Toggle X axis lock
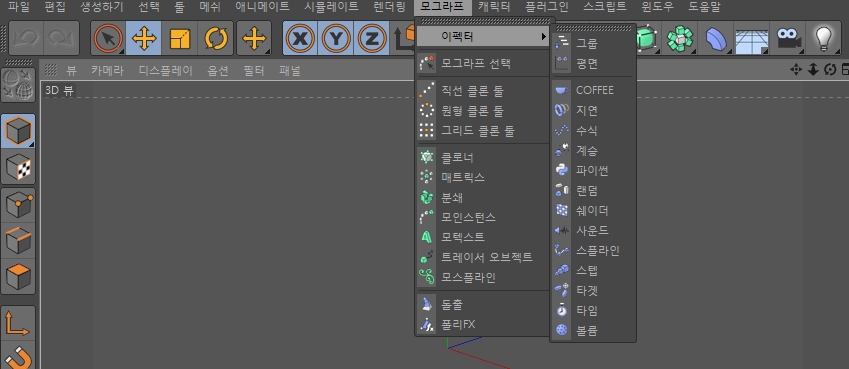Image resolution: width=849 pixels, height=369 pixels. [301, 38]
